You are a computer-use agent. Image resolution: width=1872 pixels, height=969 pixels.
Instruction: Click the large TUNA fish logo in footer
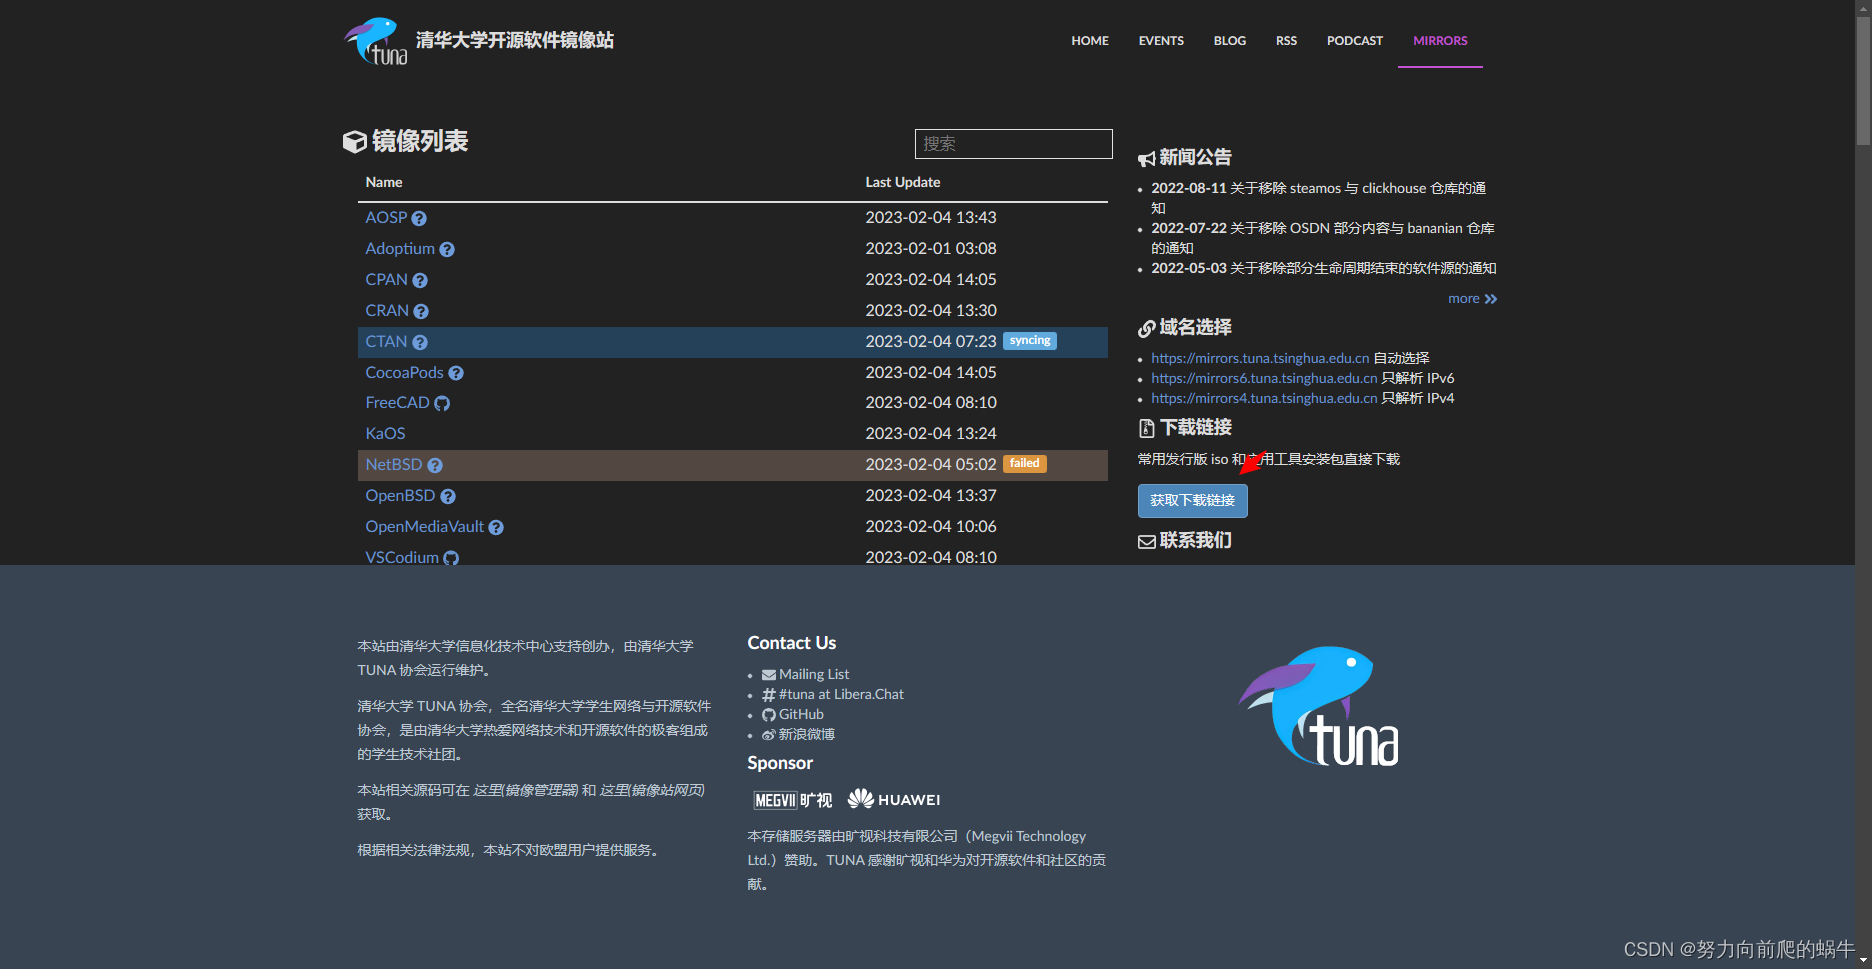click(x=1318, y=706)
